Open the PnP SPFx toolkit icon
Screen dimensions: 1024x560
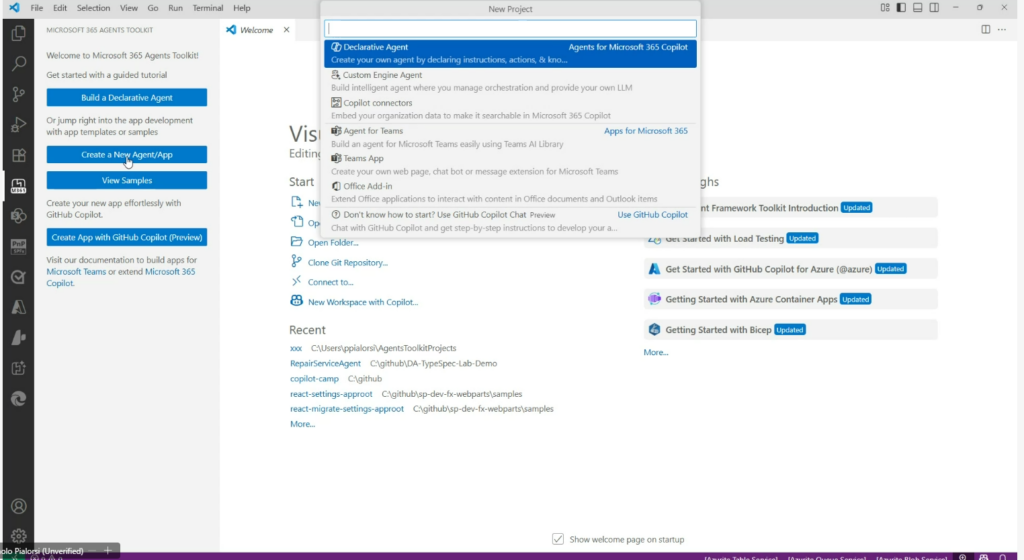click(x=18, y=247)
